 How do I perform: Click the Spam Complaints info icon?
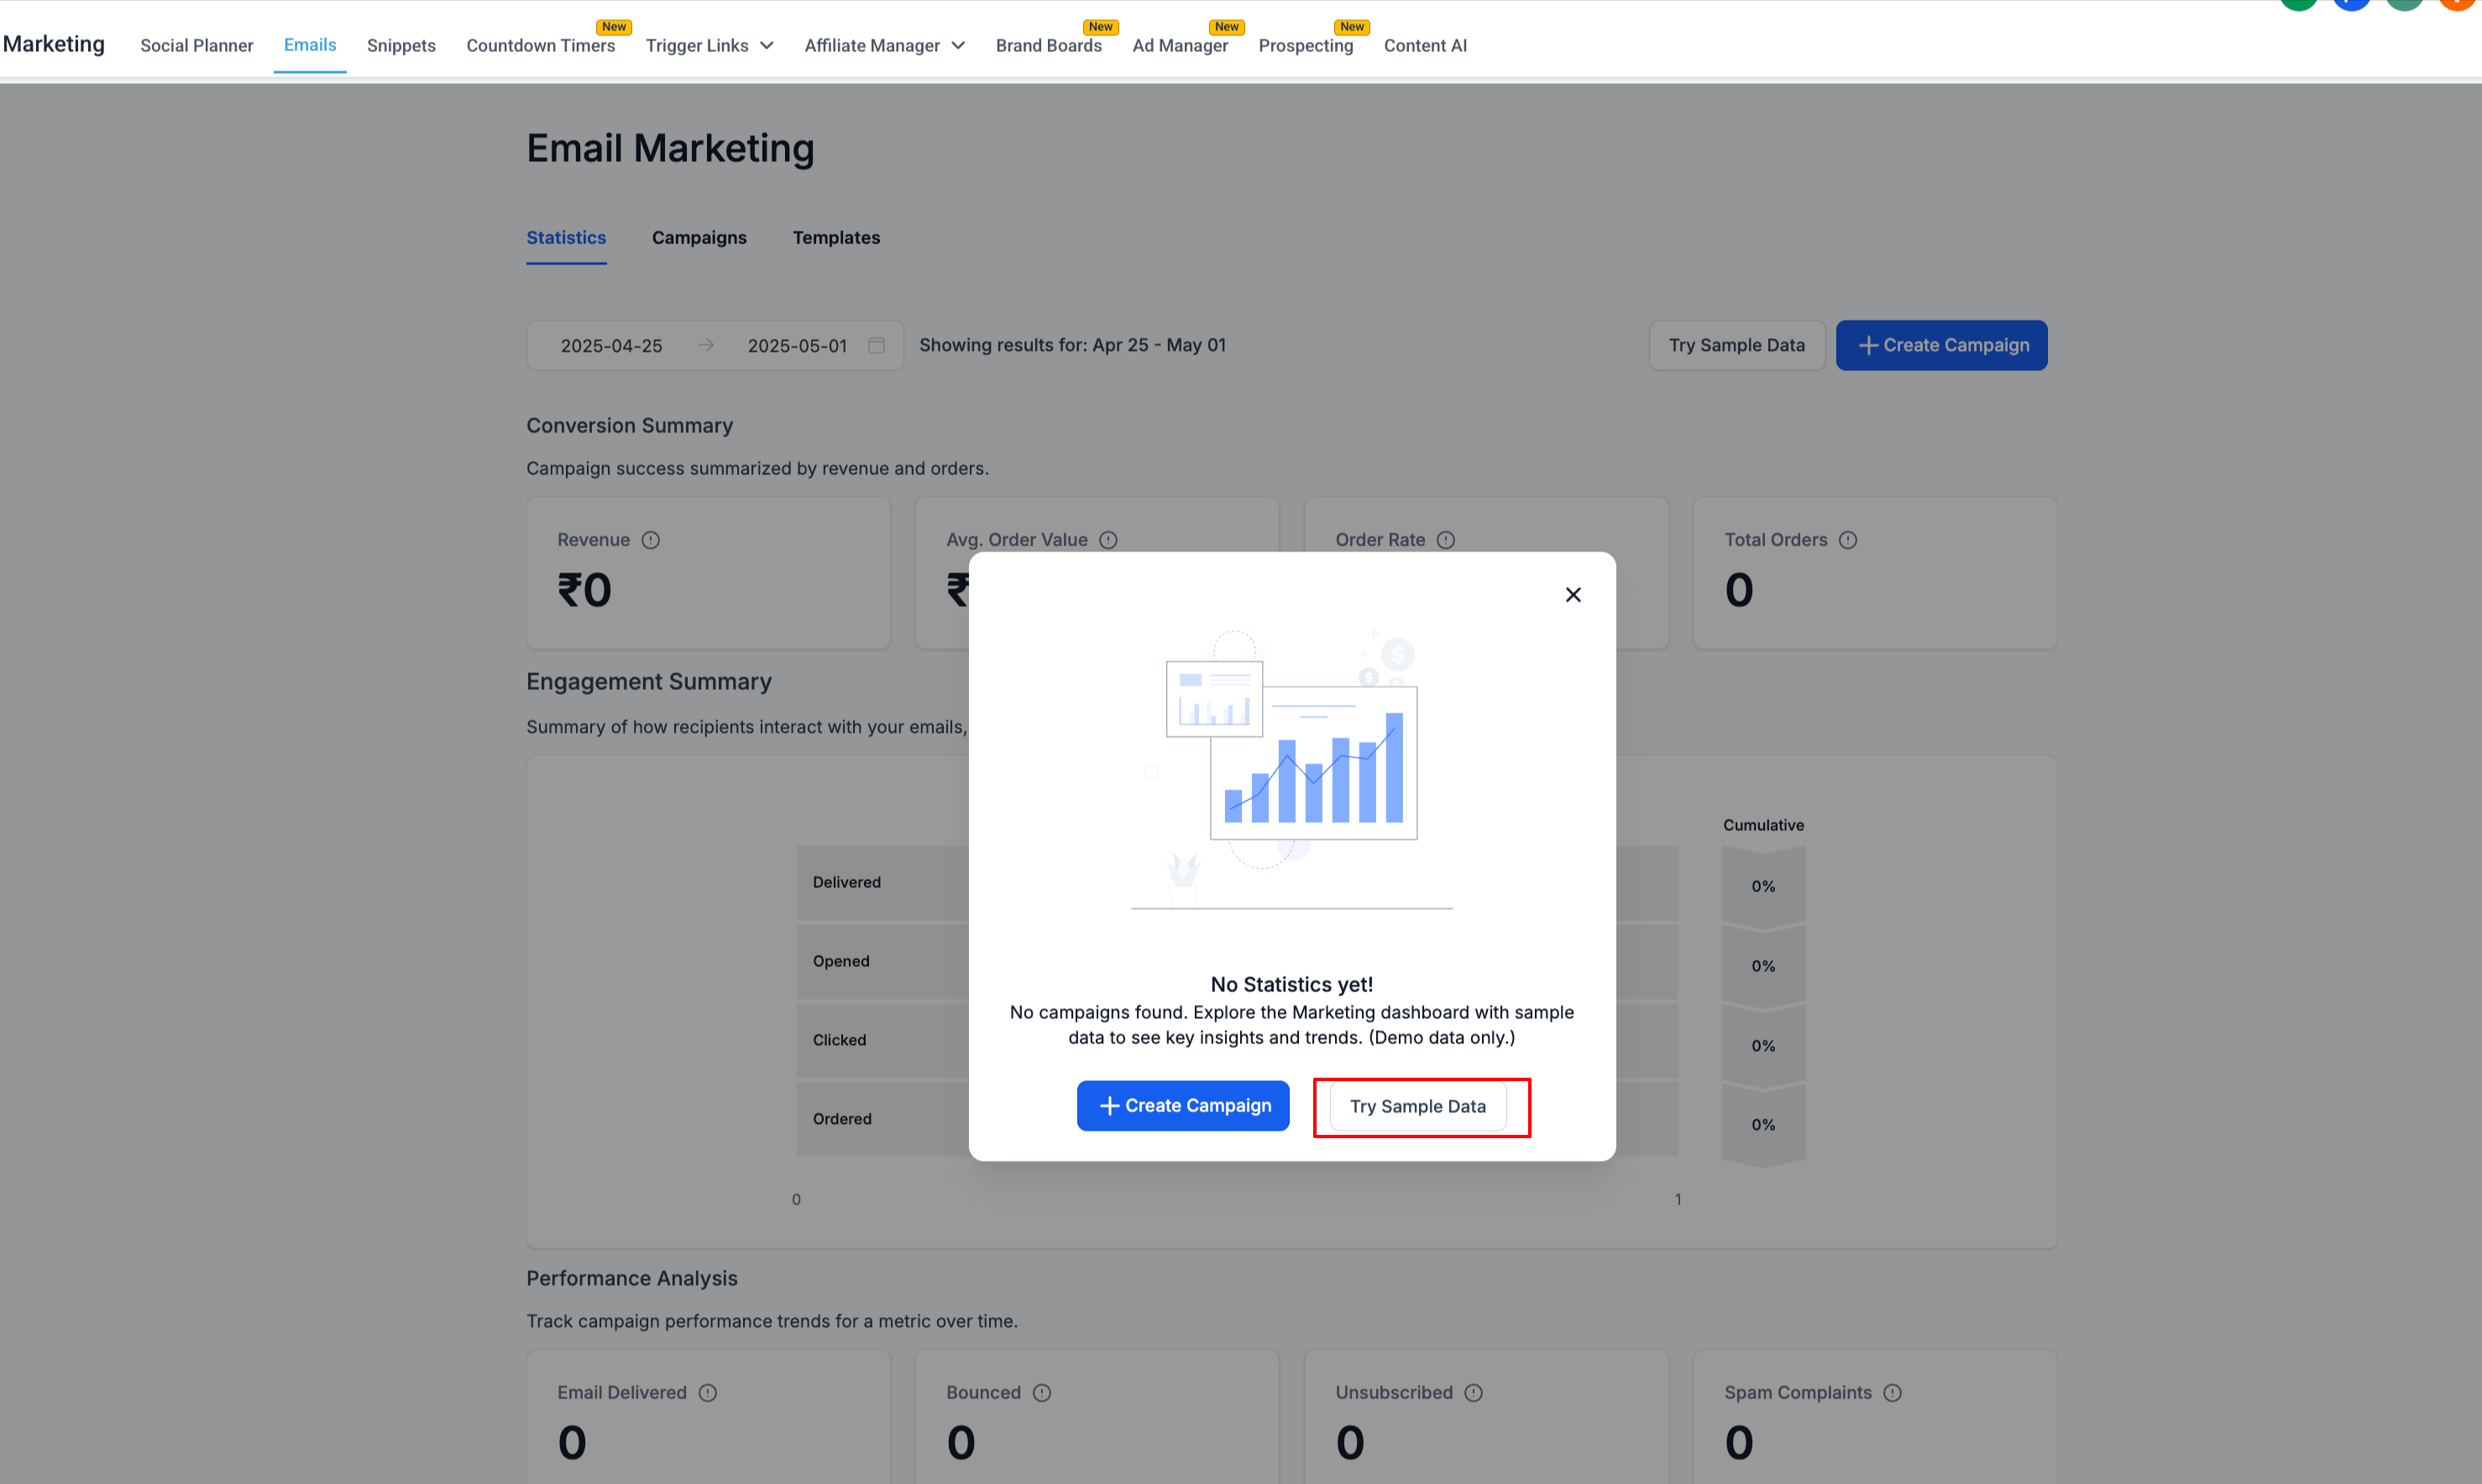pos(1892,1392)
